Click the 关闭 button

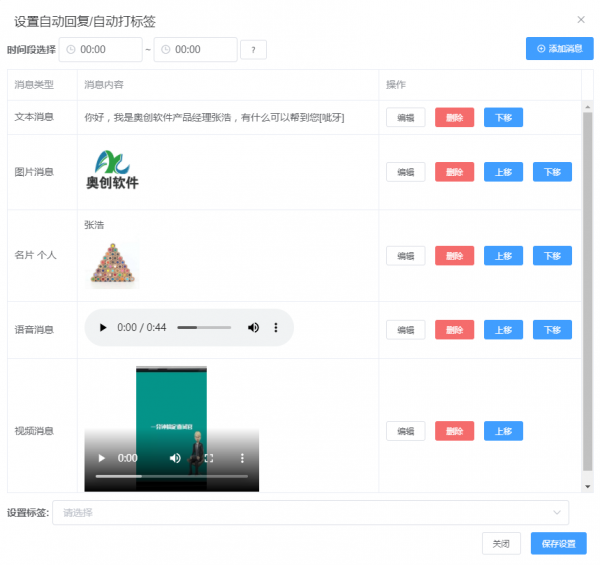(x=501, y=544)
